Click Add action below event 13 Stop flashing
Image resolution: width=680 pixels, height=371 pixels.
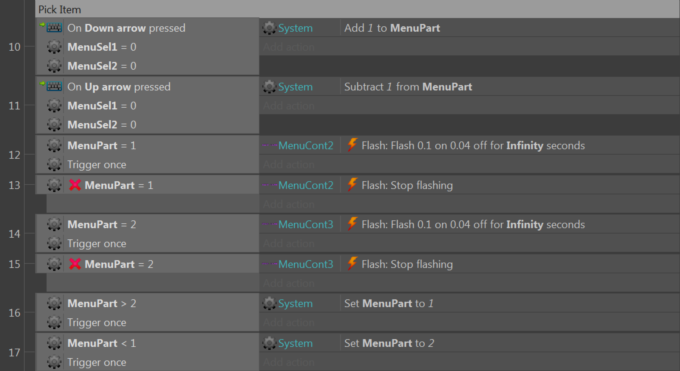pos(289,204)
